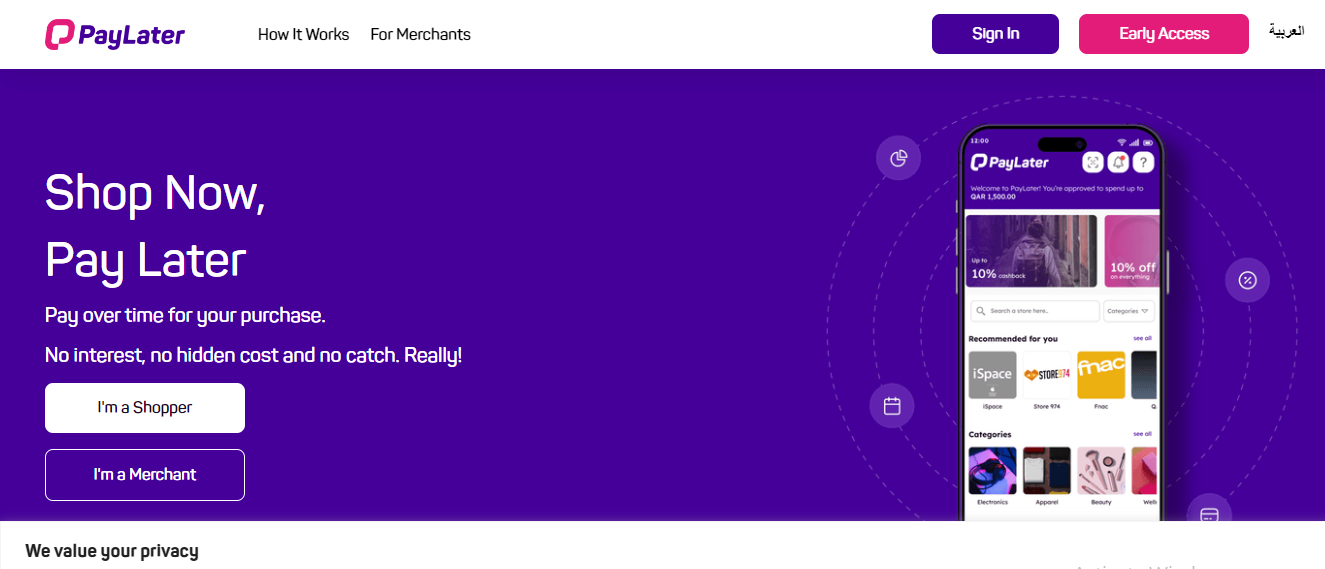
Task: Click see all next to Categories
Action: coord(1142,434)
